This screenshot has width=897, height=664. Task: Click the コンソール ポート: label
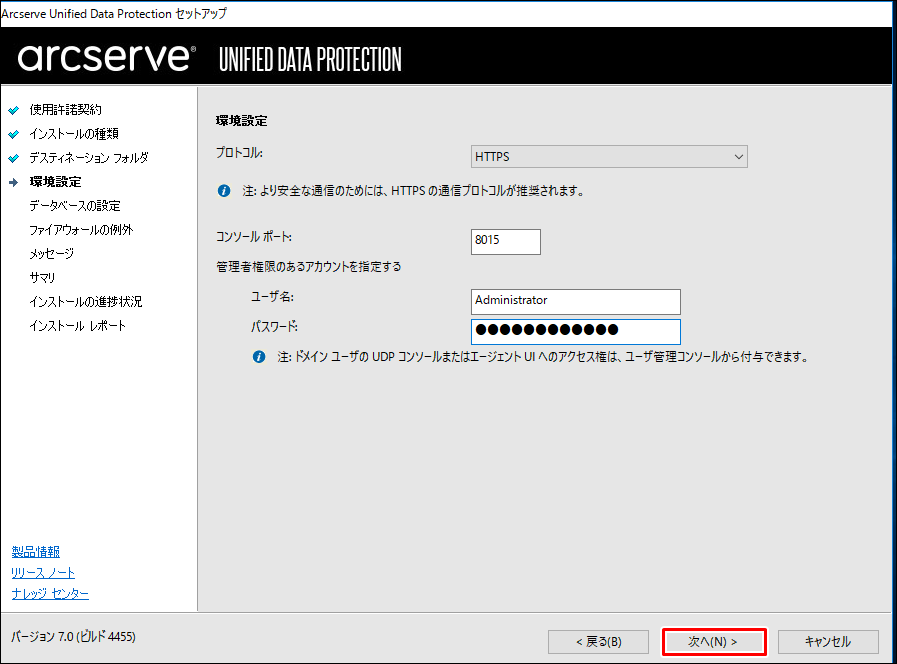point(253,237)
